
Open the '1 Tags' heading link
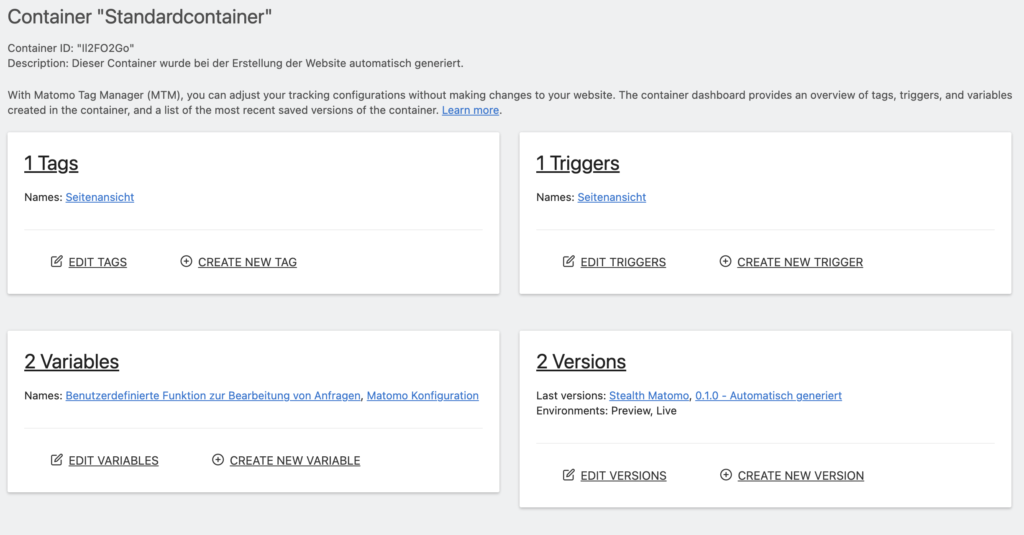(x=51, y=163)
